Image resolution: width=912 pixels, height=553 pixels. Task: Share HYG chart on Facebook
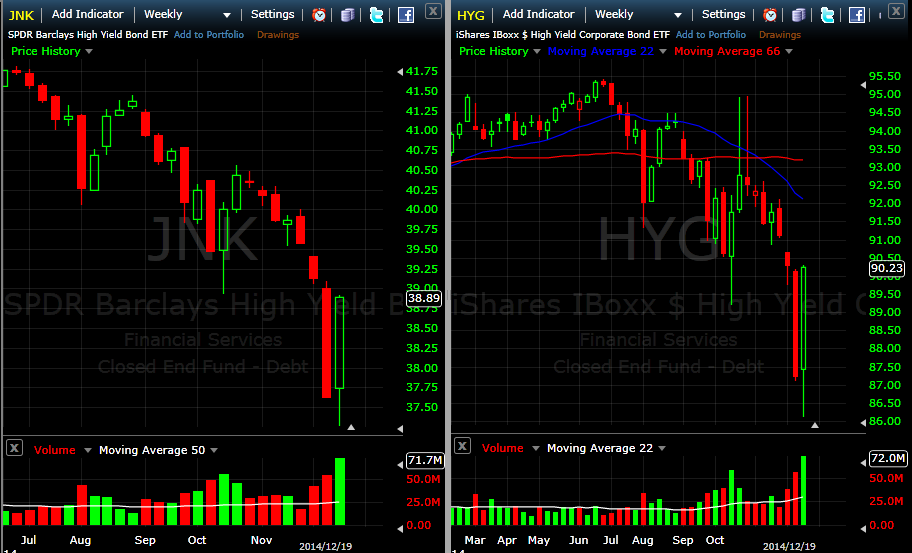pos(857,15)
